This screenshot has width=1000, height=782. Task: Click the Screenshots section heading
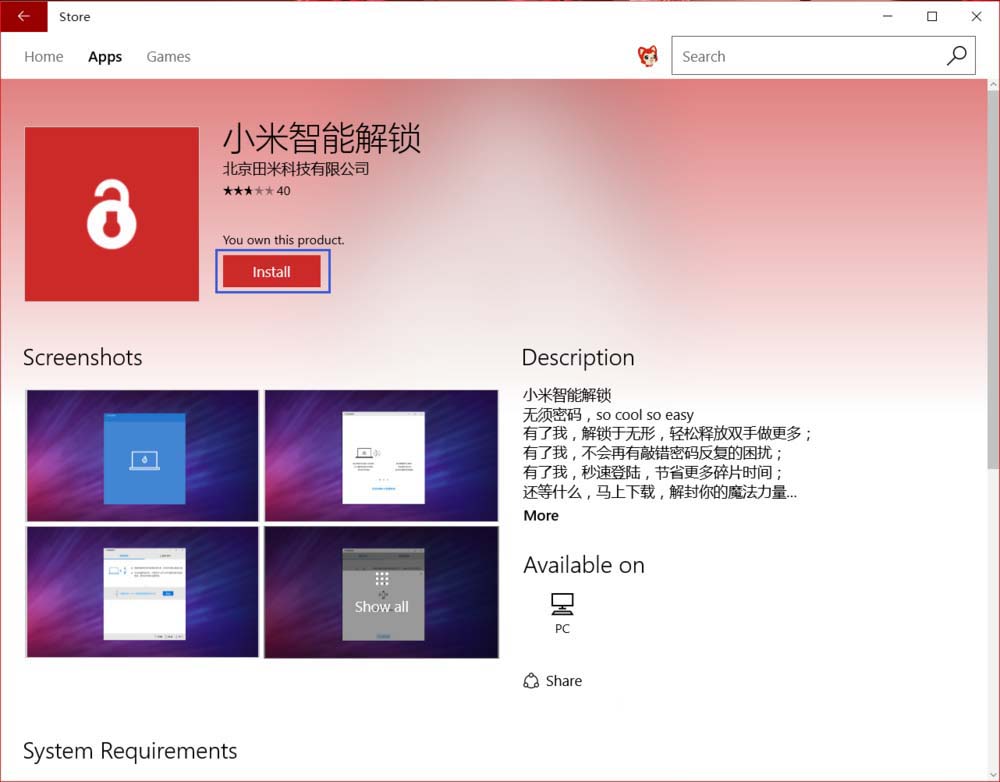pos(83,357)
